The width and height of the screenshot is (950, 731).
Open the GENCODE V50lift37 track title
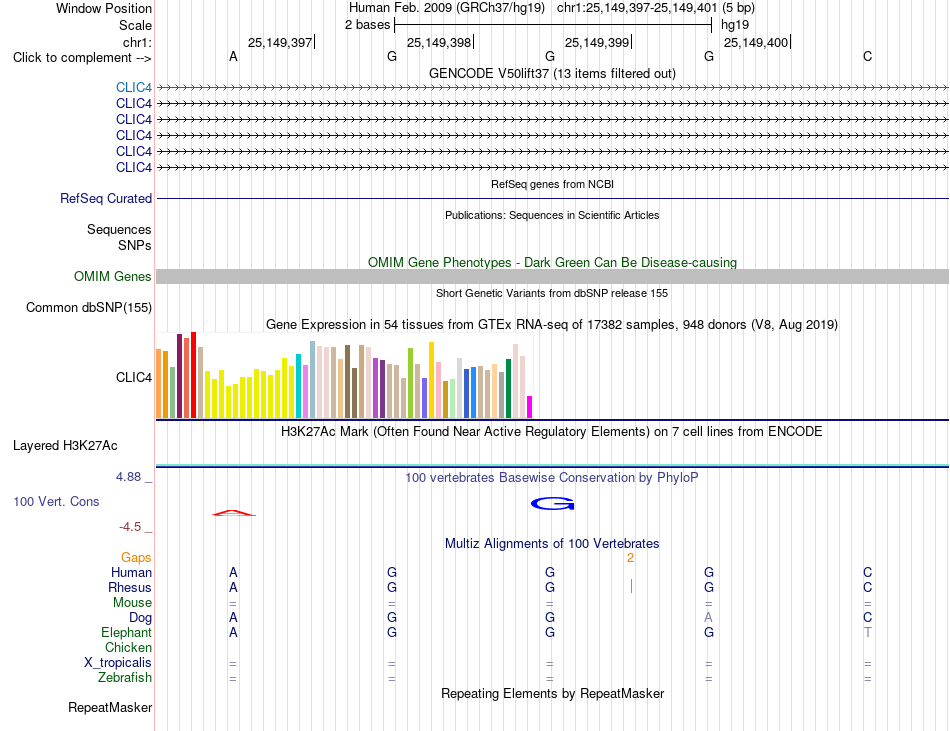tap(552, 73)
